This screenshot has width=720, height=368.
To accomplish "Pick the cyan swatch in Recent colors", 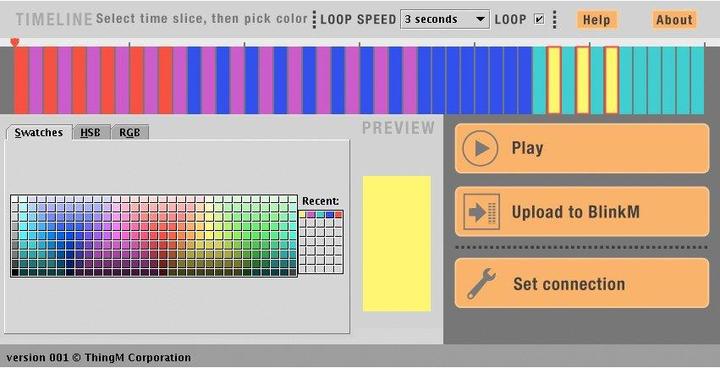I will [x=320, y=215].
